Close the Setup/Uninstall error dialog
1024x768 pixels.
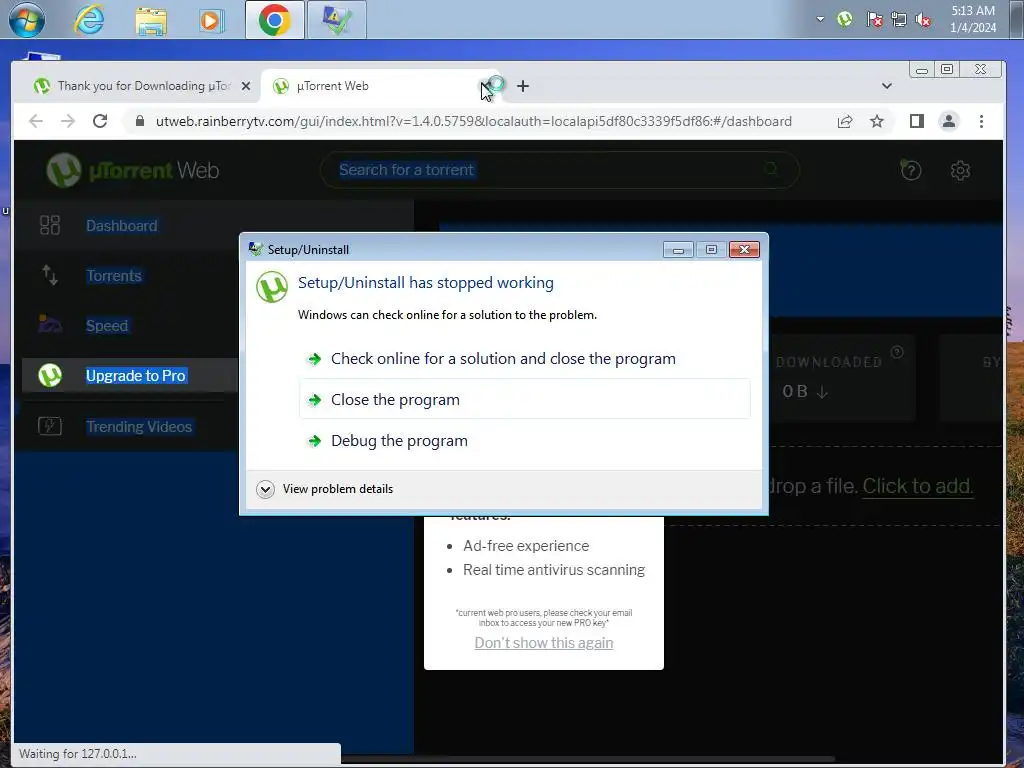coord(744,249)
